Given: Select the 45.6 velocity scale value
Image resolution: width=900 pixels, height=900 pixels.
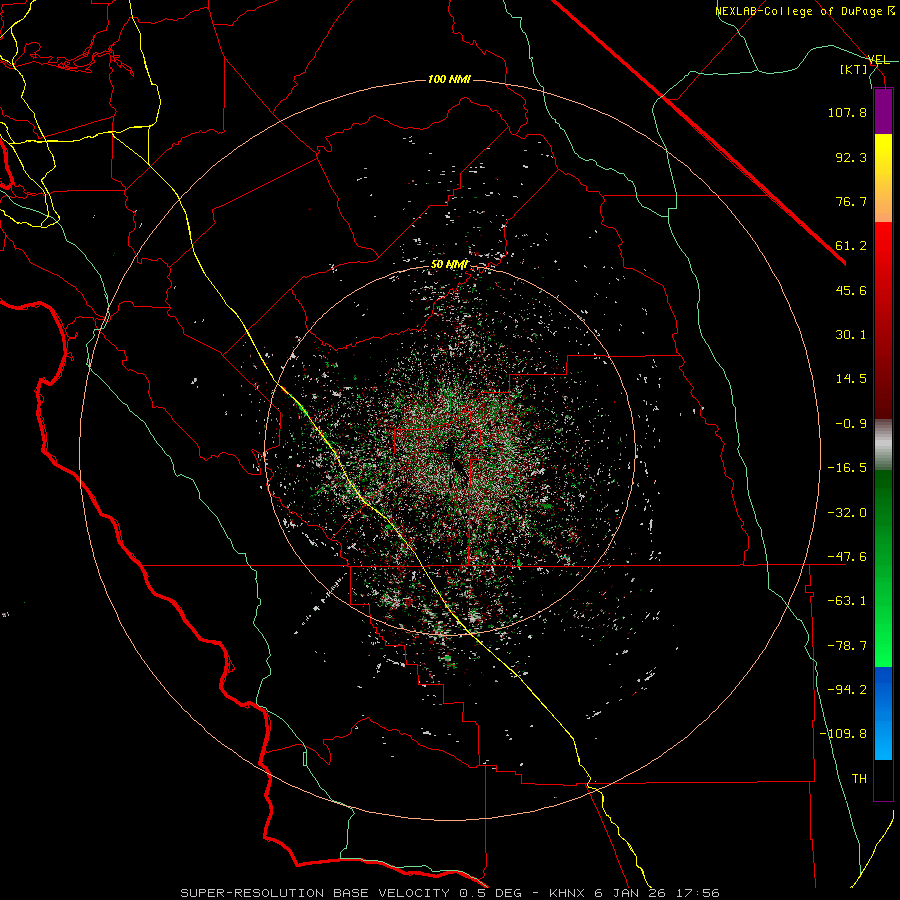Looking at the screenshot, I should [x=851, y=290].
